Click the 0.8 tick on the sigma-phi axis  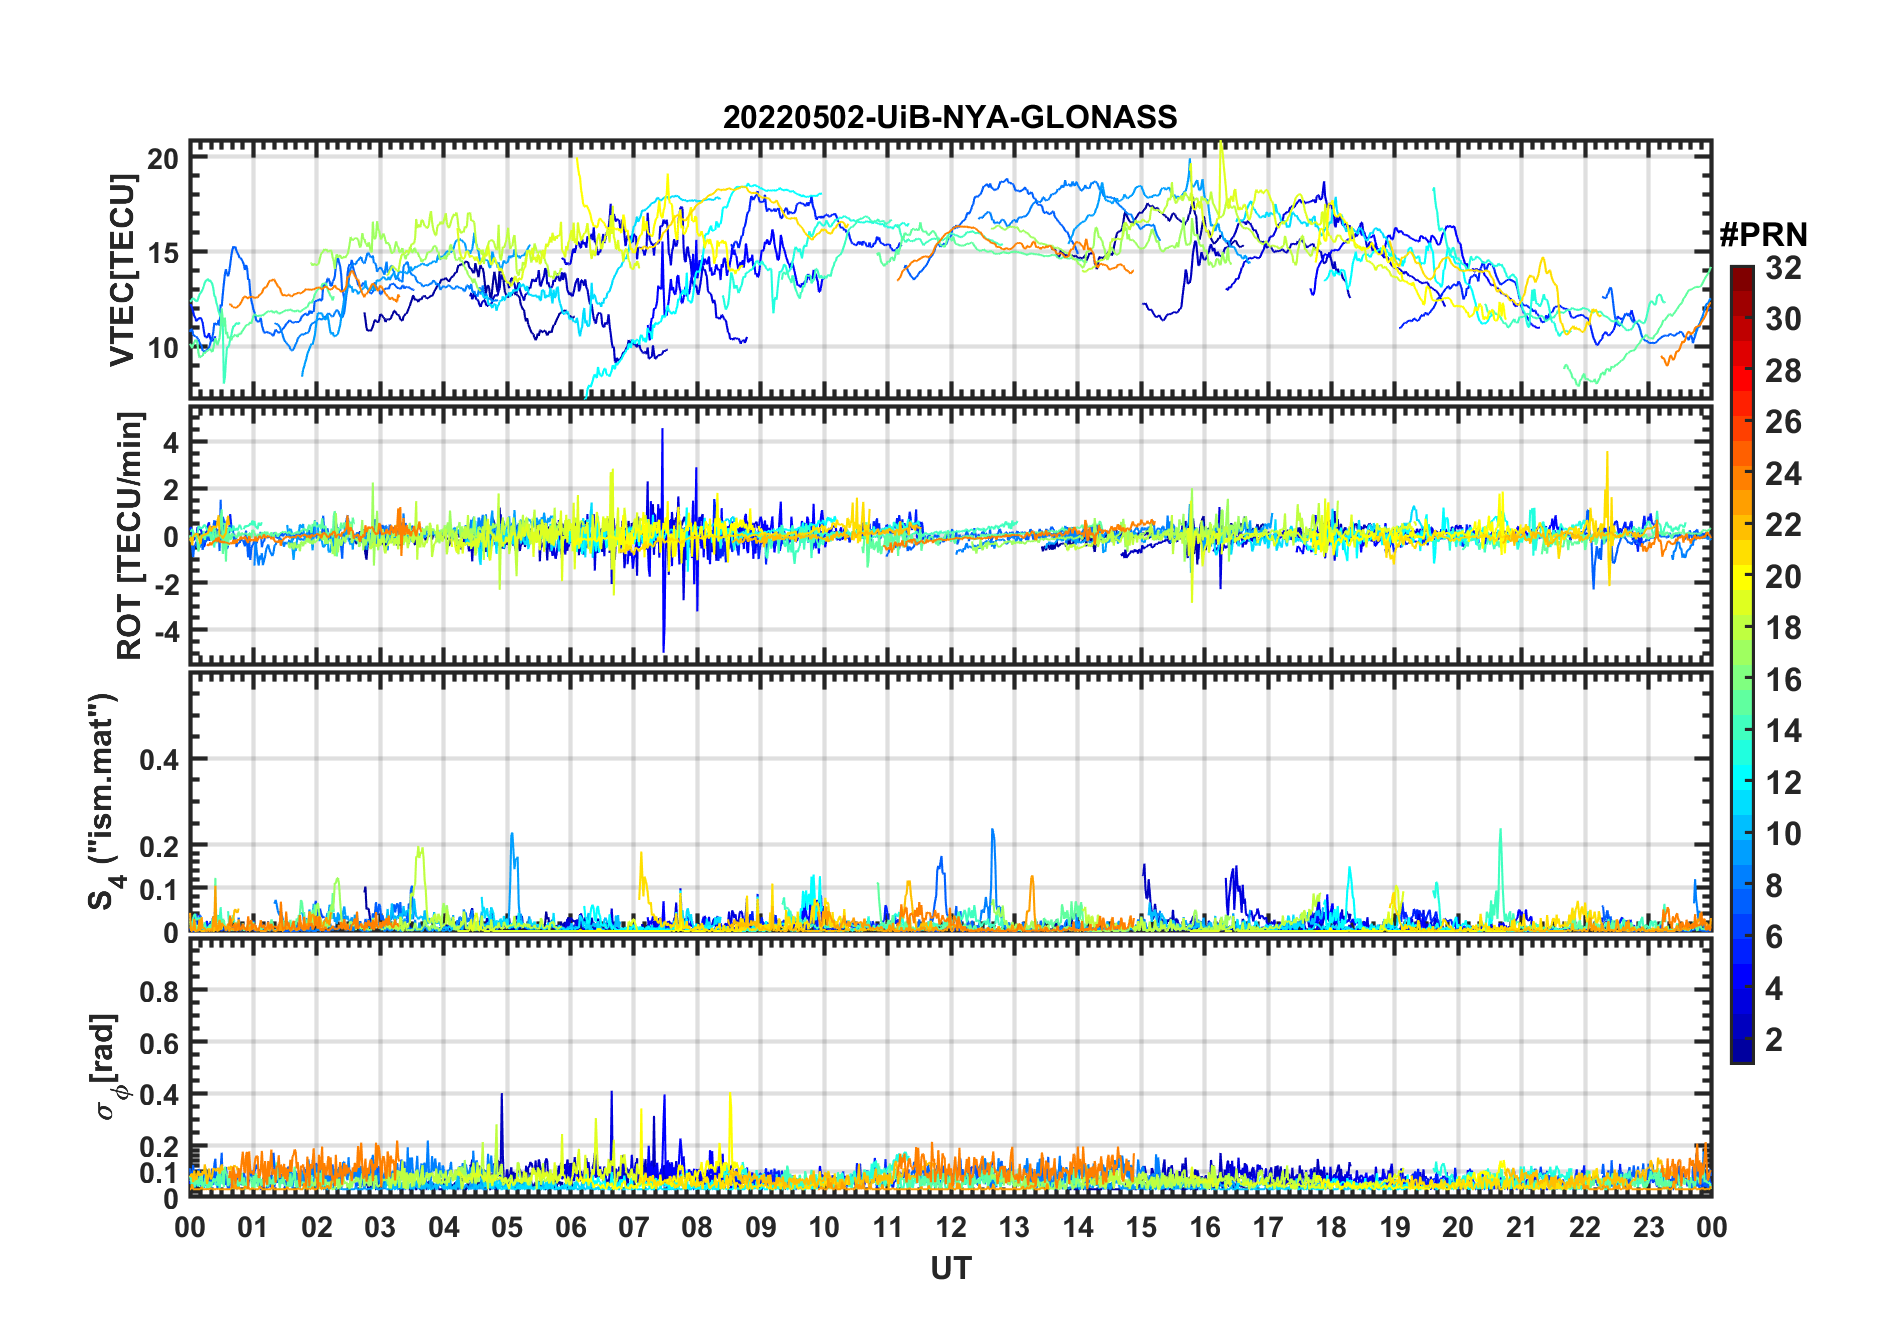pos(159,991)
